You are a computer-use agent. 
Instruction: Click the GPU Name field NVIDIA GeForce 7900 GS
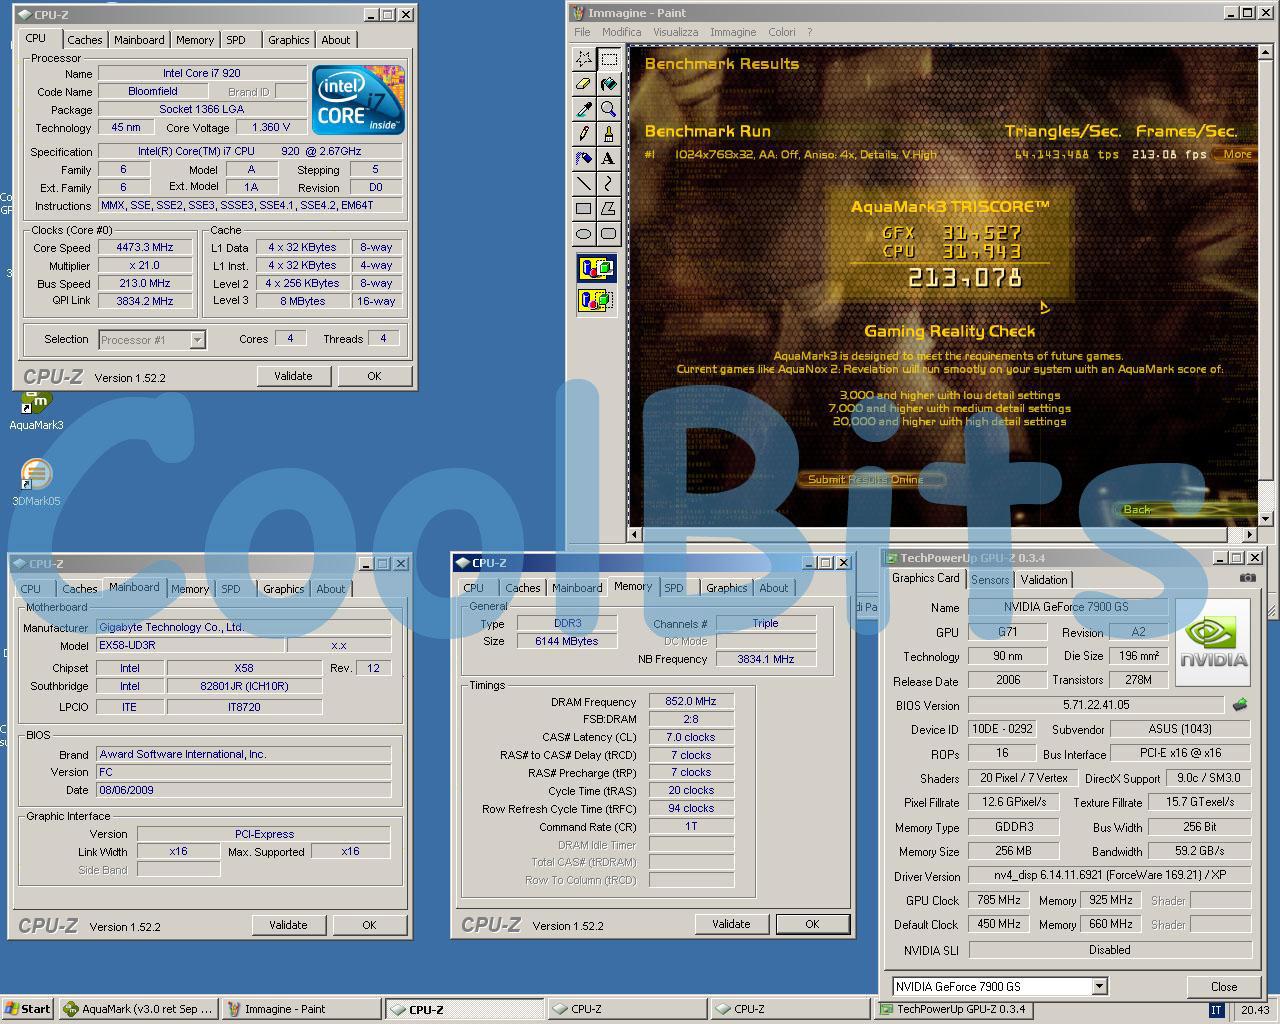coord(1068,607)
